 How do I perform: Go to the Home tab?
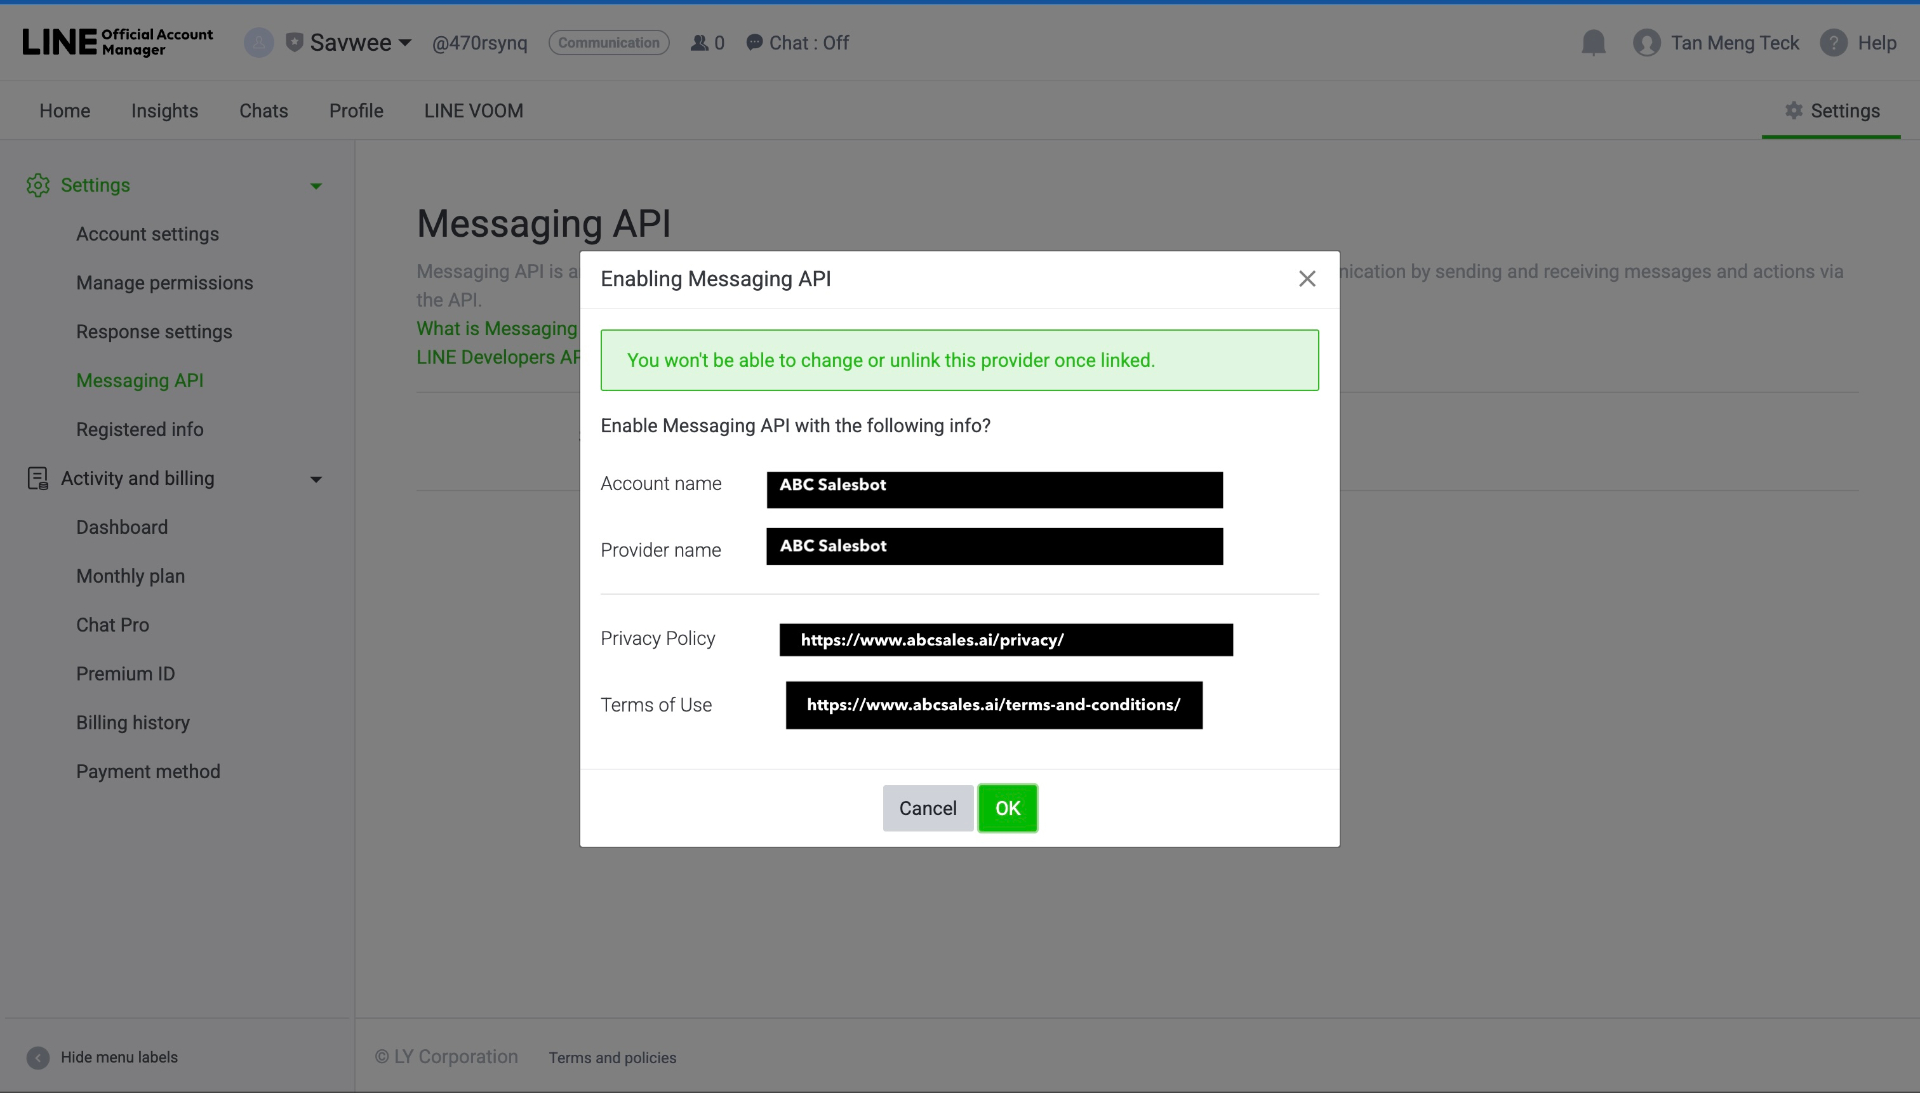point(65,111)
